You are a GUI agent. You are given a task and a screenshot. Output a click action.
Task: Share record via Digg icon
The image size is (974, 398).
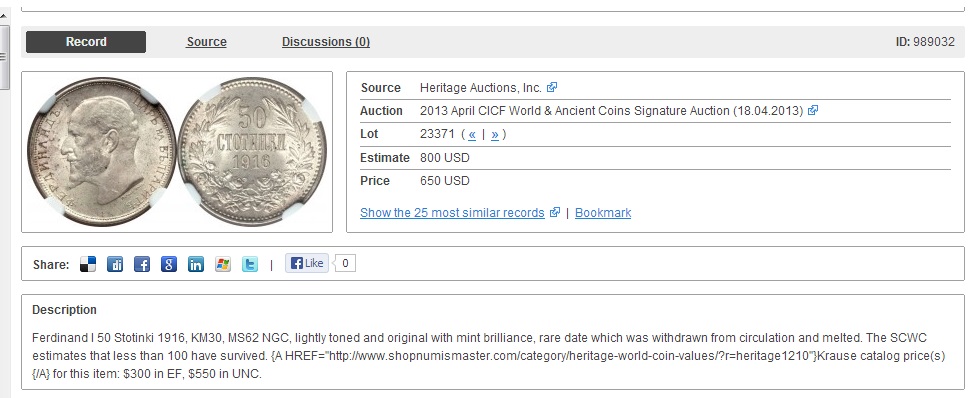click(115, 265)
